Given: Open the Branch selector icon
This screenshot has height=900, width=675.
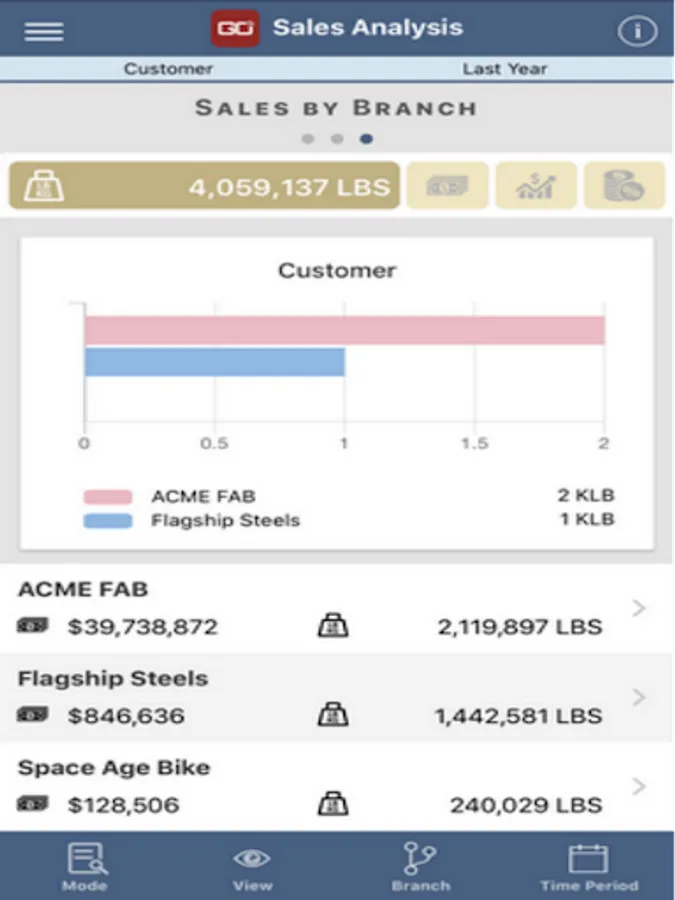Looking at the screenshot, I should 420,867.
